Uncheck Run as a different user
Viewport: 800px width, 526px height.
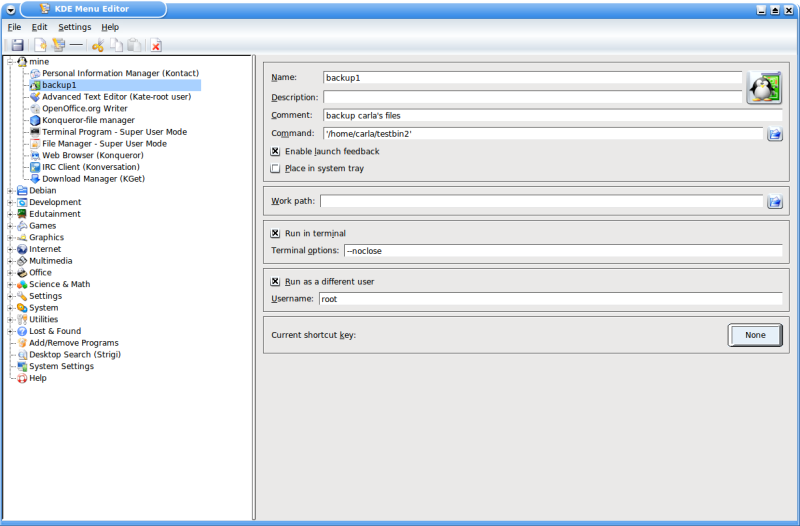point(276,282)
